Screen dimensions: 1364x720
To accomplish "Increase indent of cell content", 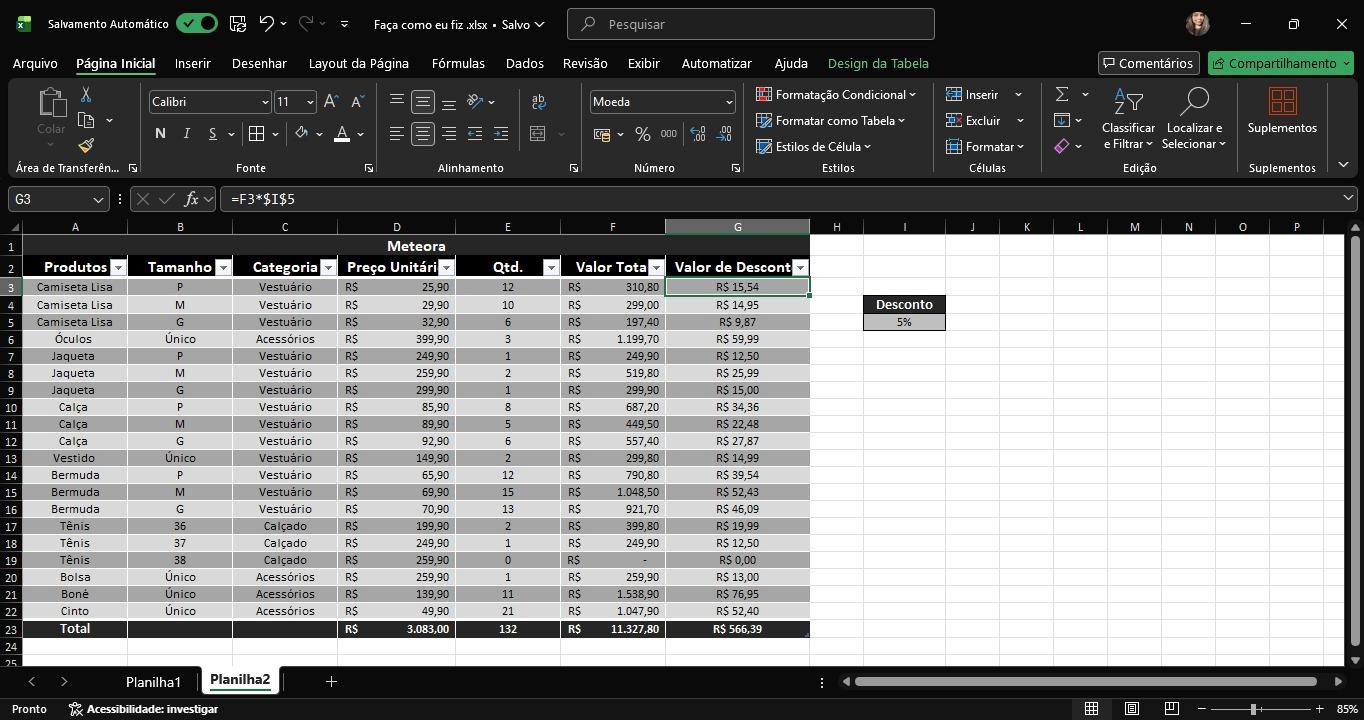I will tap(501, 134).
